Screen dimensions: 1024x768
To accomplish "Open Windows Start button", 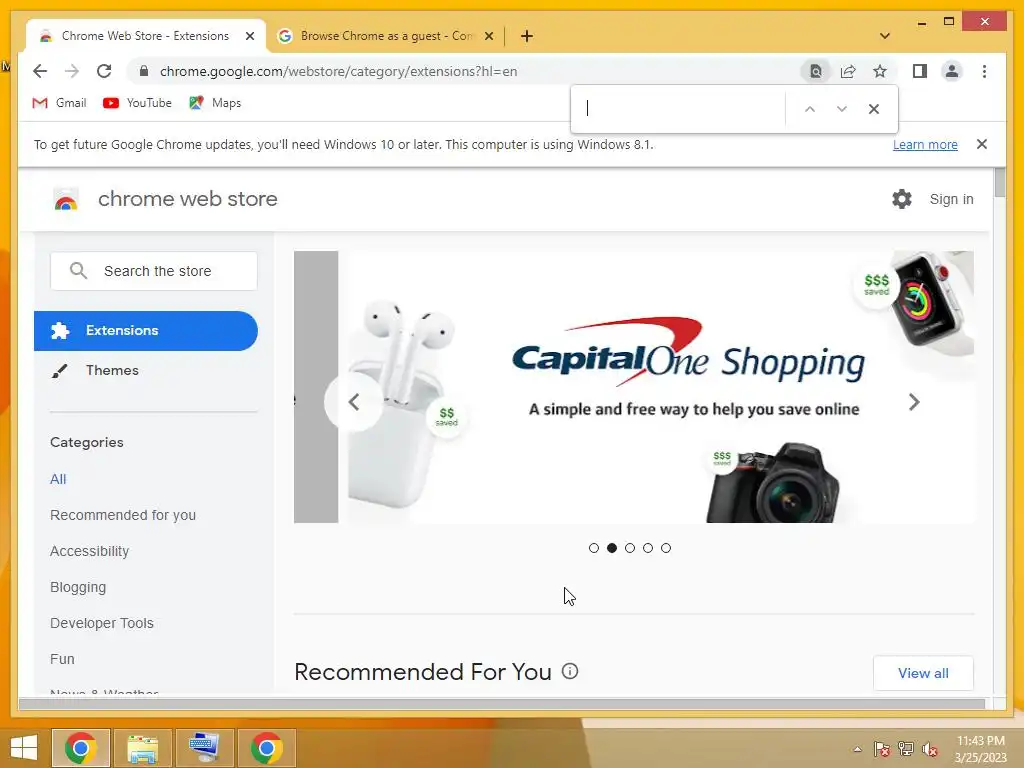I will pos(24,748).
